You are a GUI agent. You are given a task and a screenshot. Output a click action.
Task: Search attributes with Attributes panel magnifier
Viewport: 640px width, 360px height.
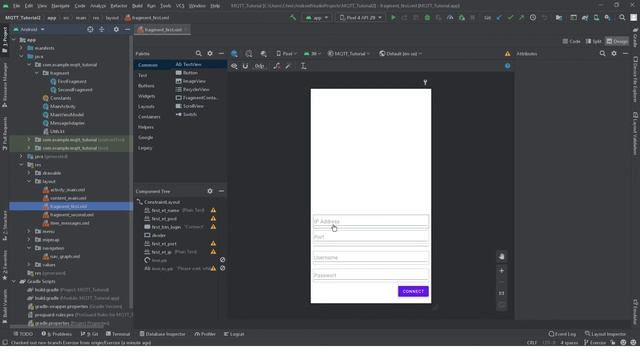tap(602, 53)
